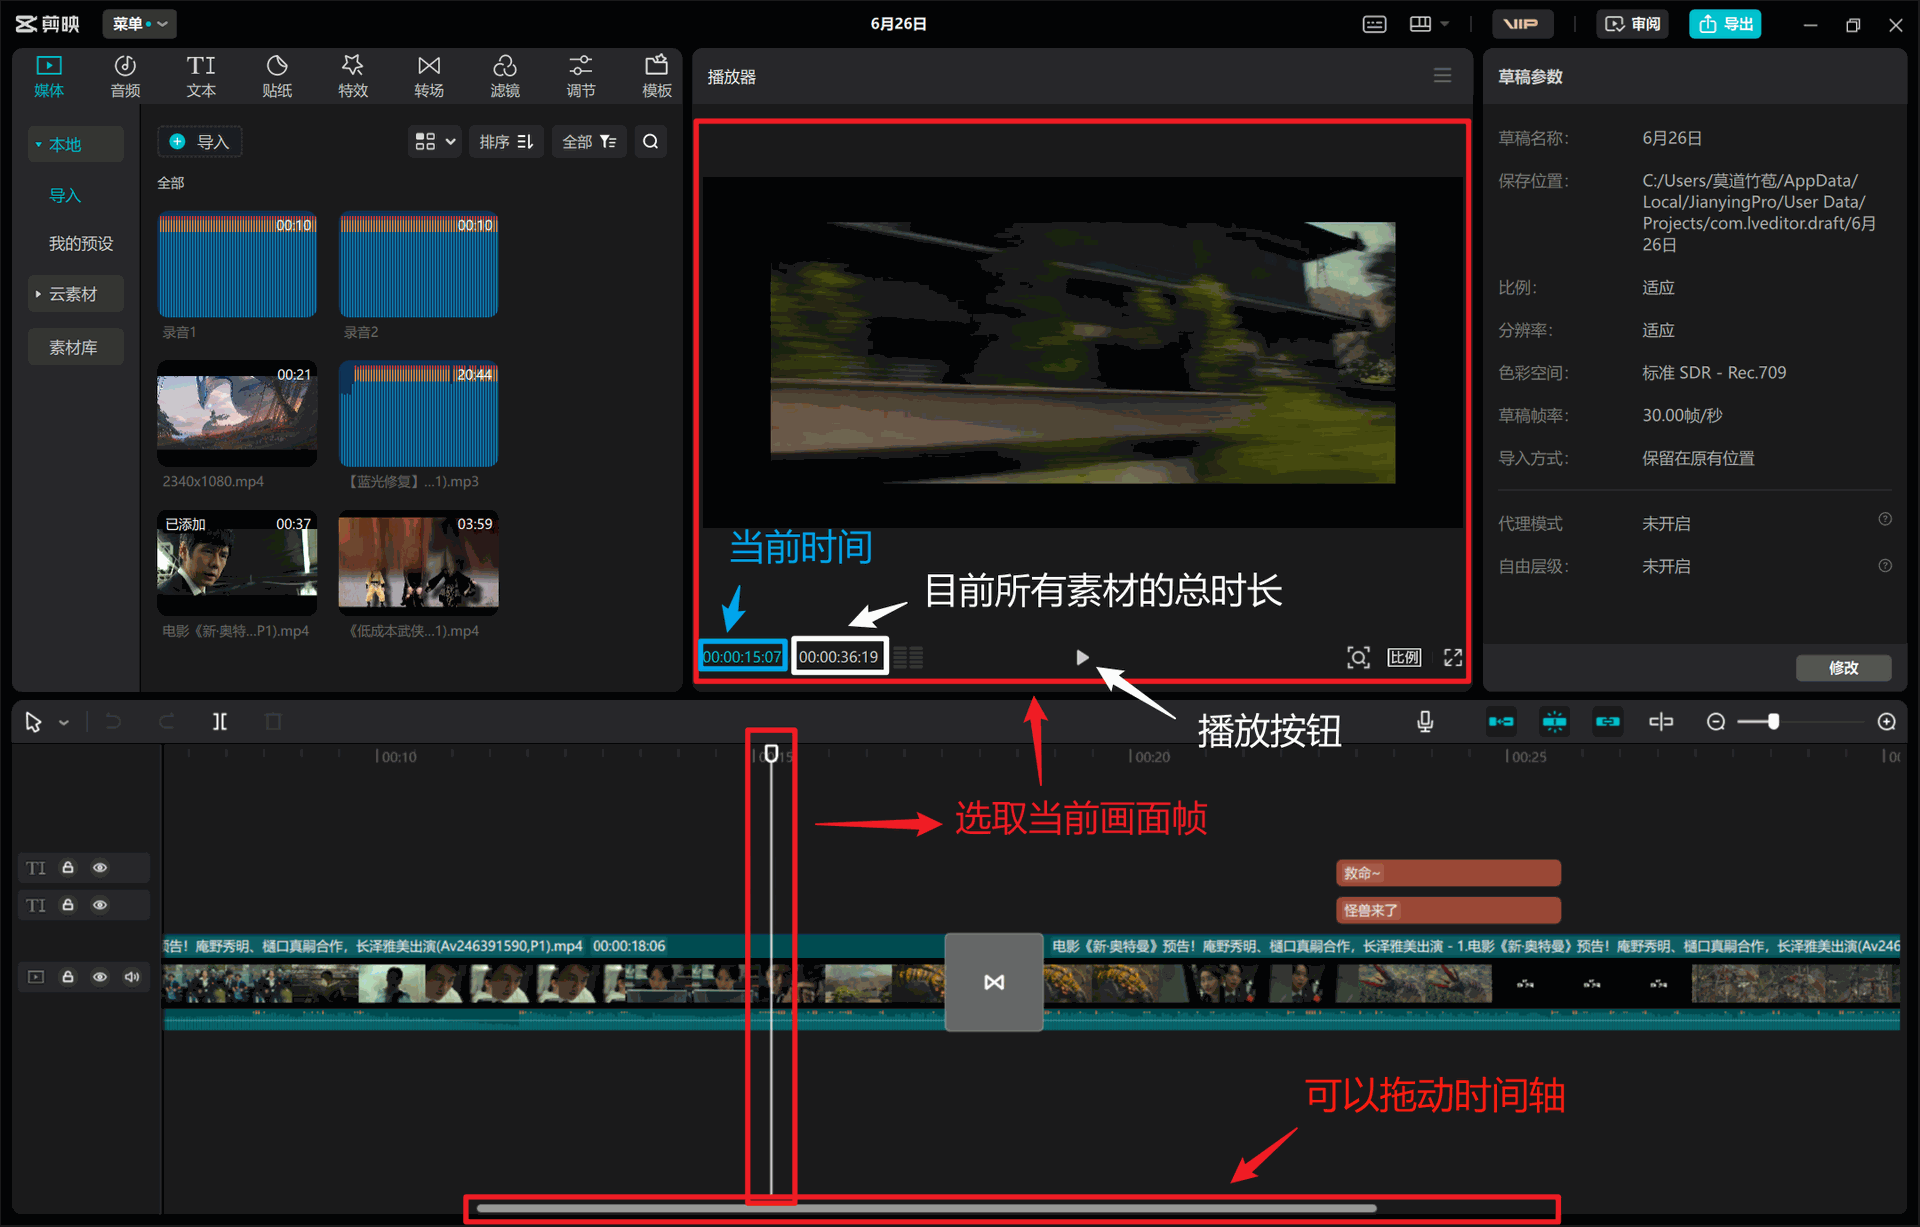Open the 排序 sort menu
Viewport: 1920px width, 1227px height.
[506, 142]
